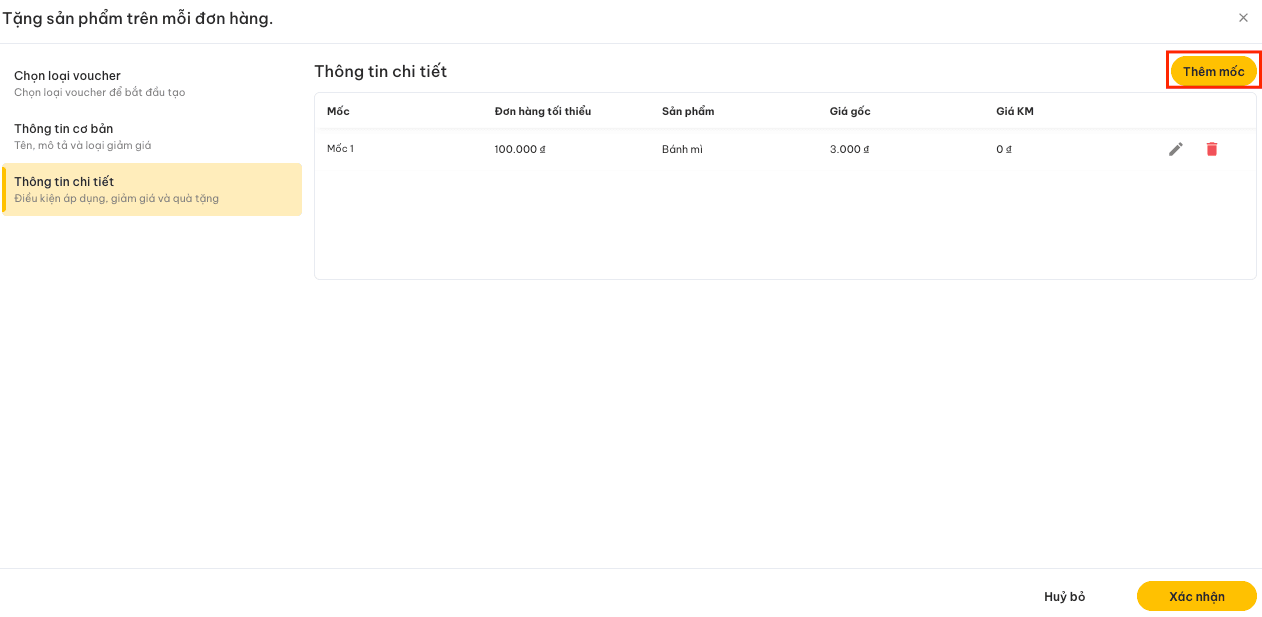
Task: Click the Giá gốc column header
Action: click(850, 111)
